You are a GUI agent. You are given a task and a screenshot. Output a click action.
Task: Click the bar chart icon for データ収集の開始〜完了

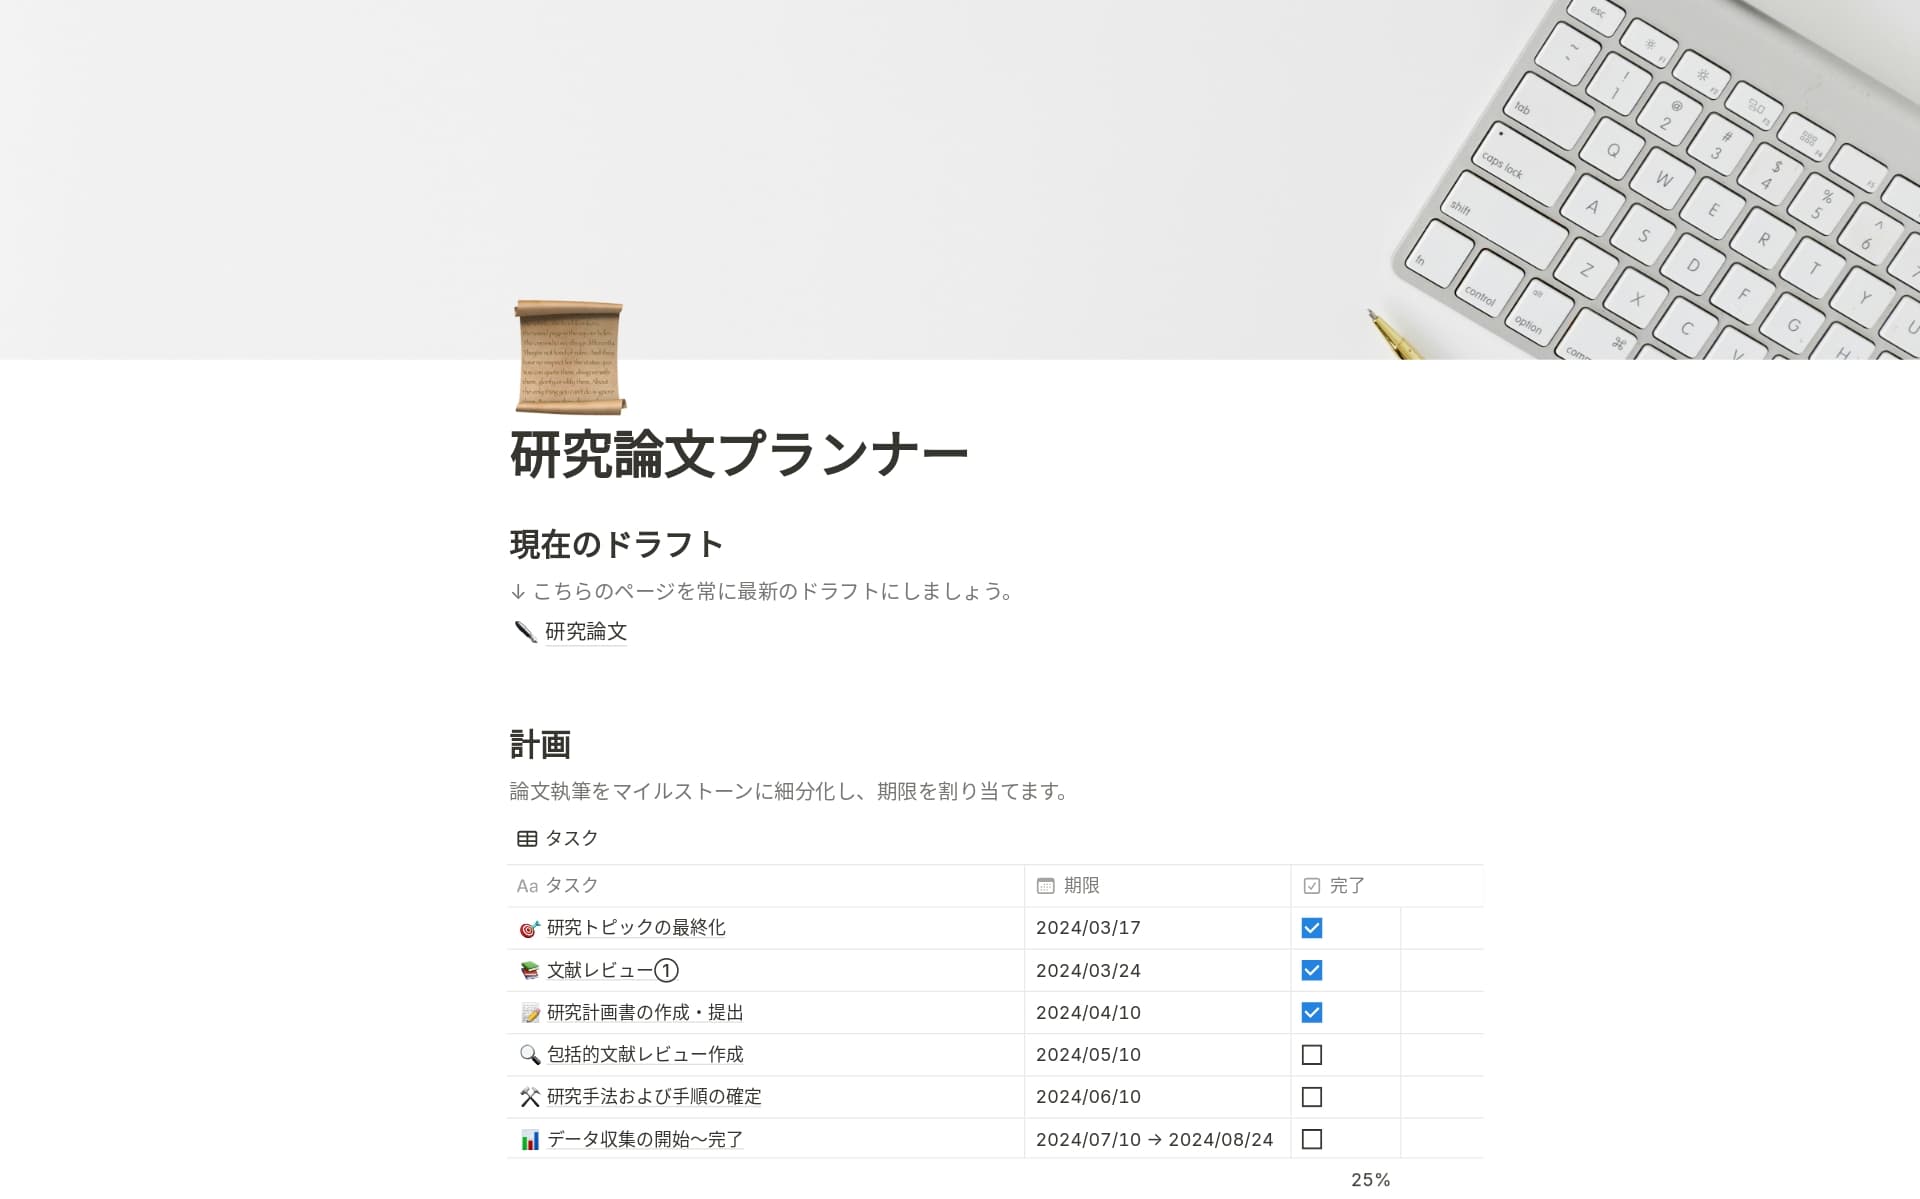click(529, 1140)
